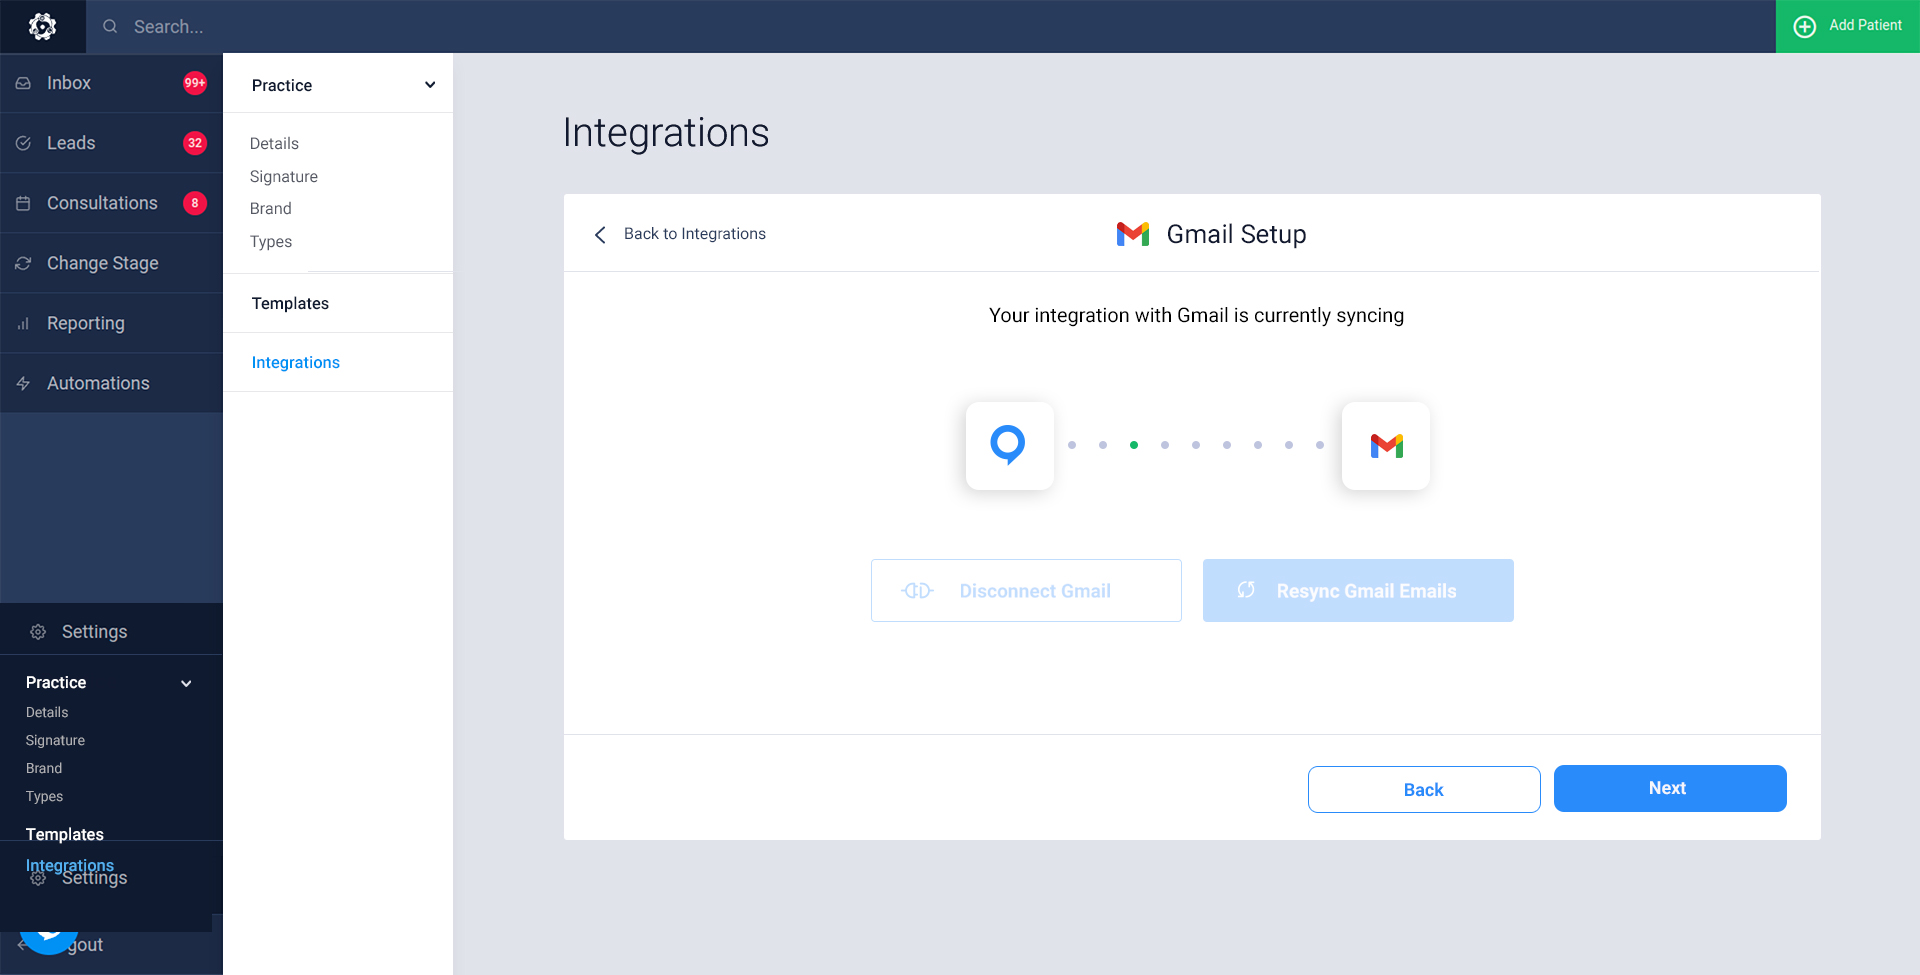Open Reporting in the sidebar

111,323
